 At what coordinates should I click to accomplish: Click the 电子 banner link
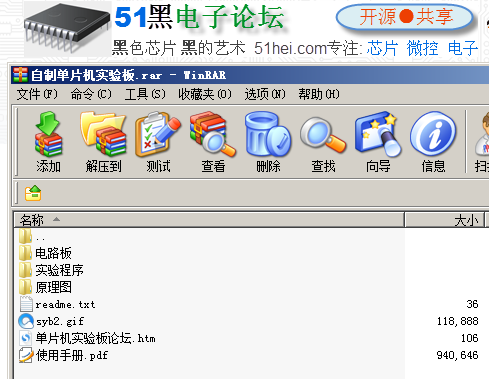pos(463,48)
